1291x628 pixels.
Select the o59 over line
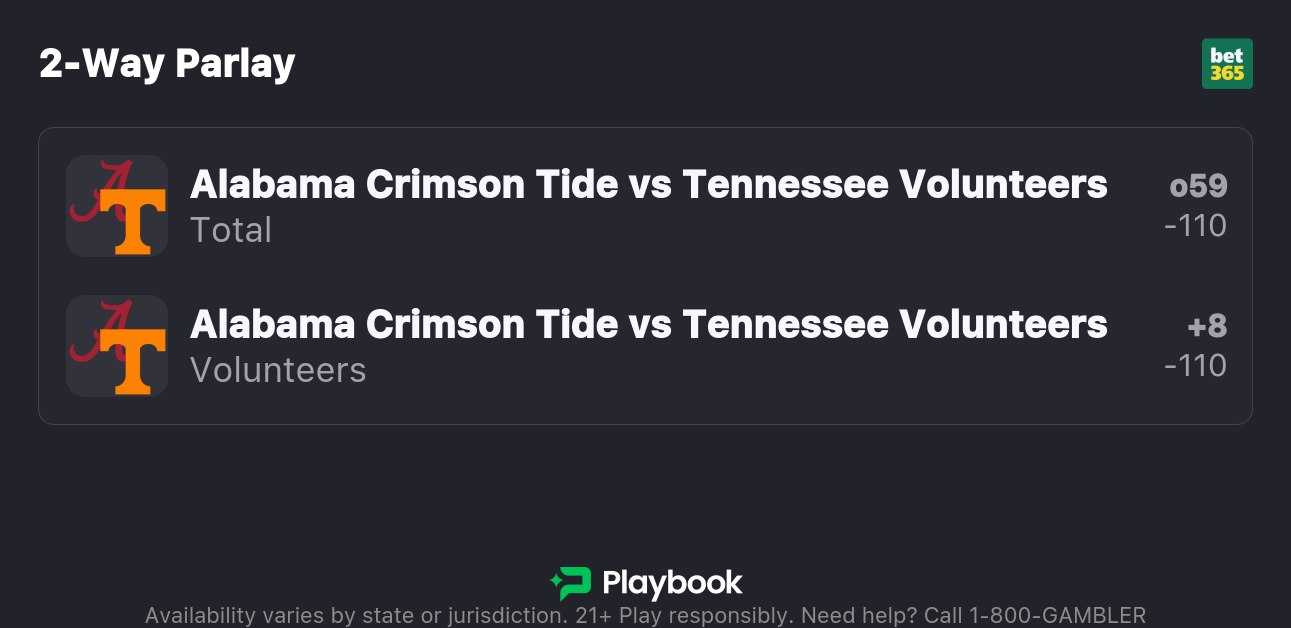point(1198,186)
